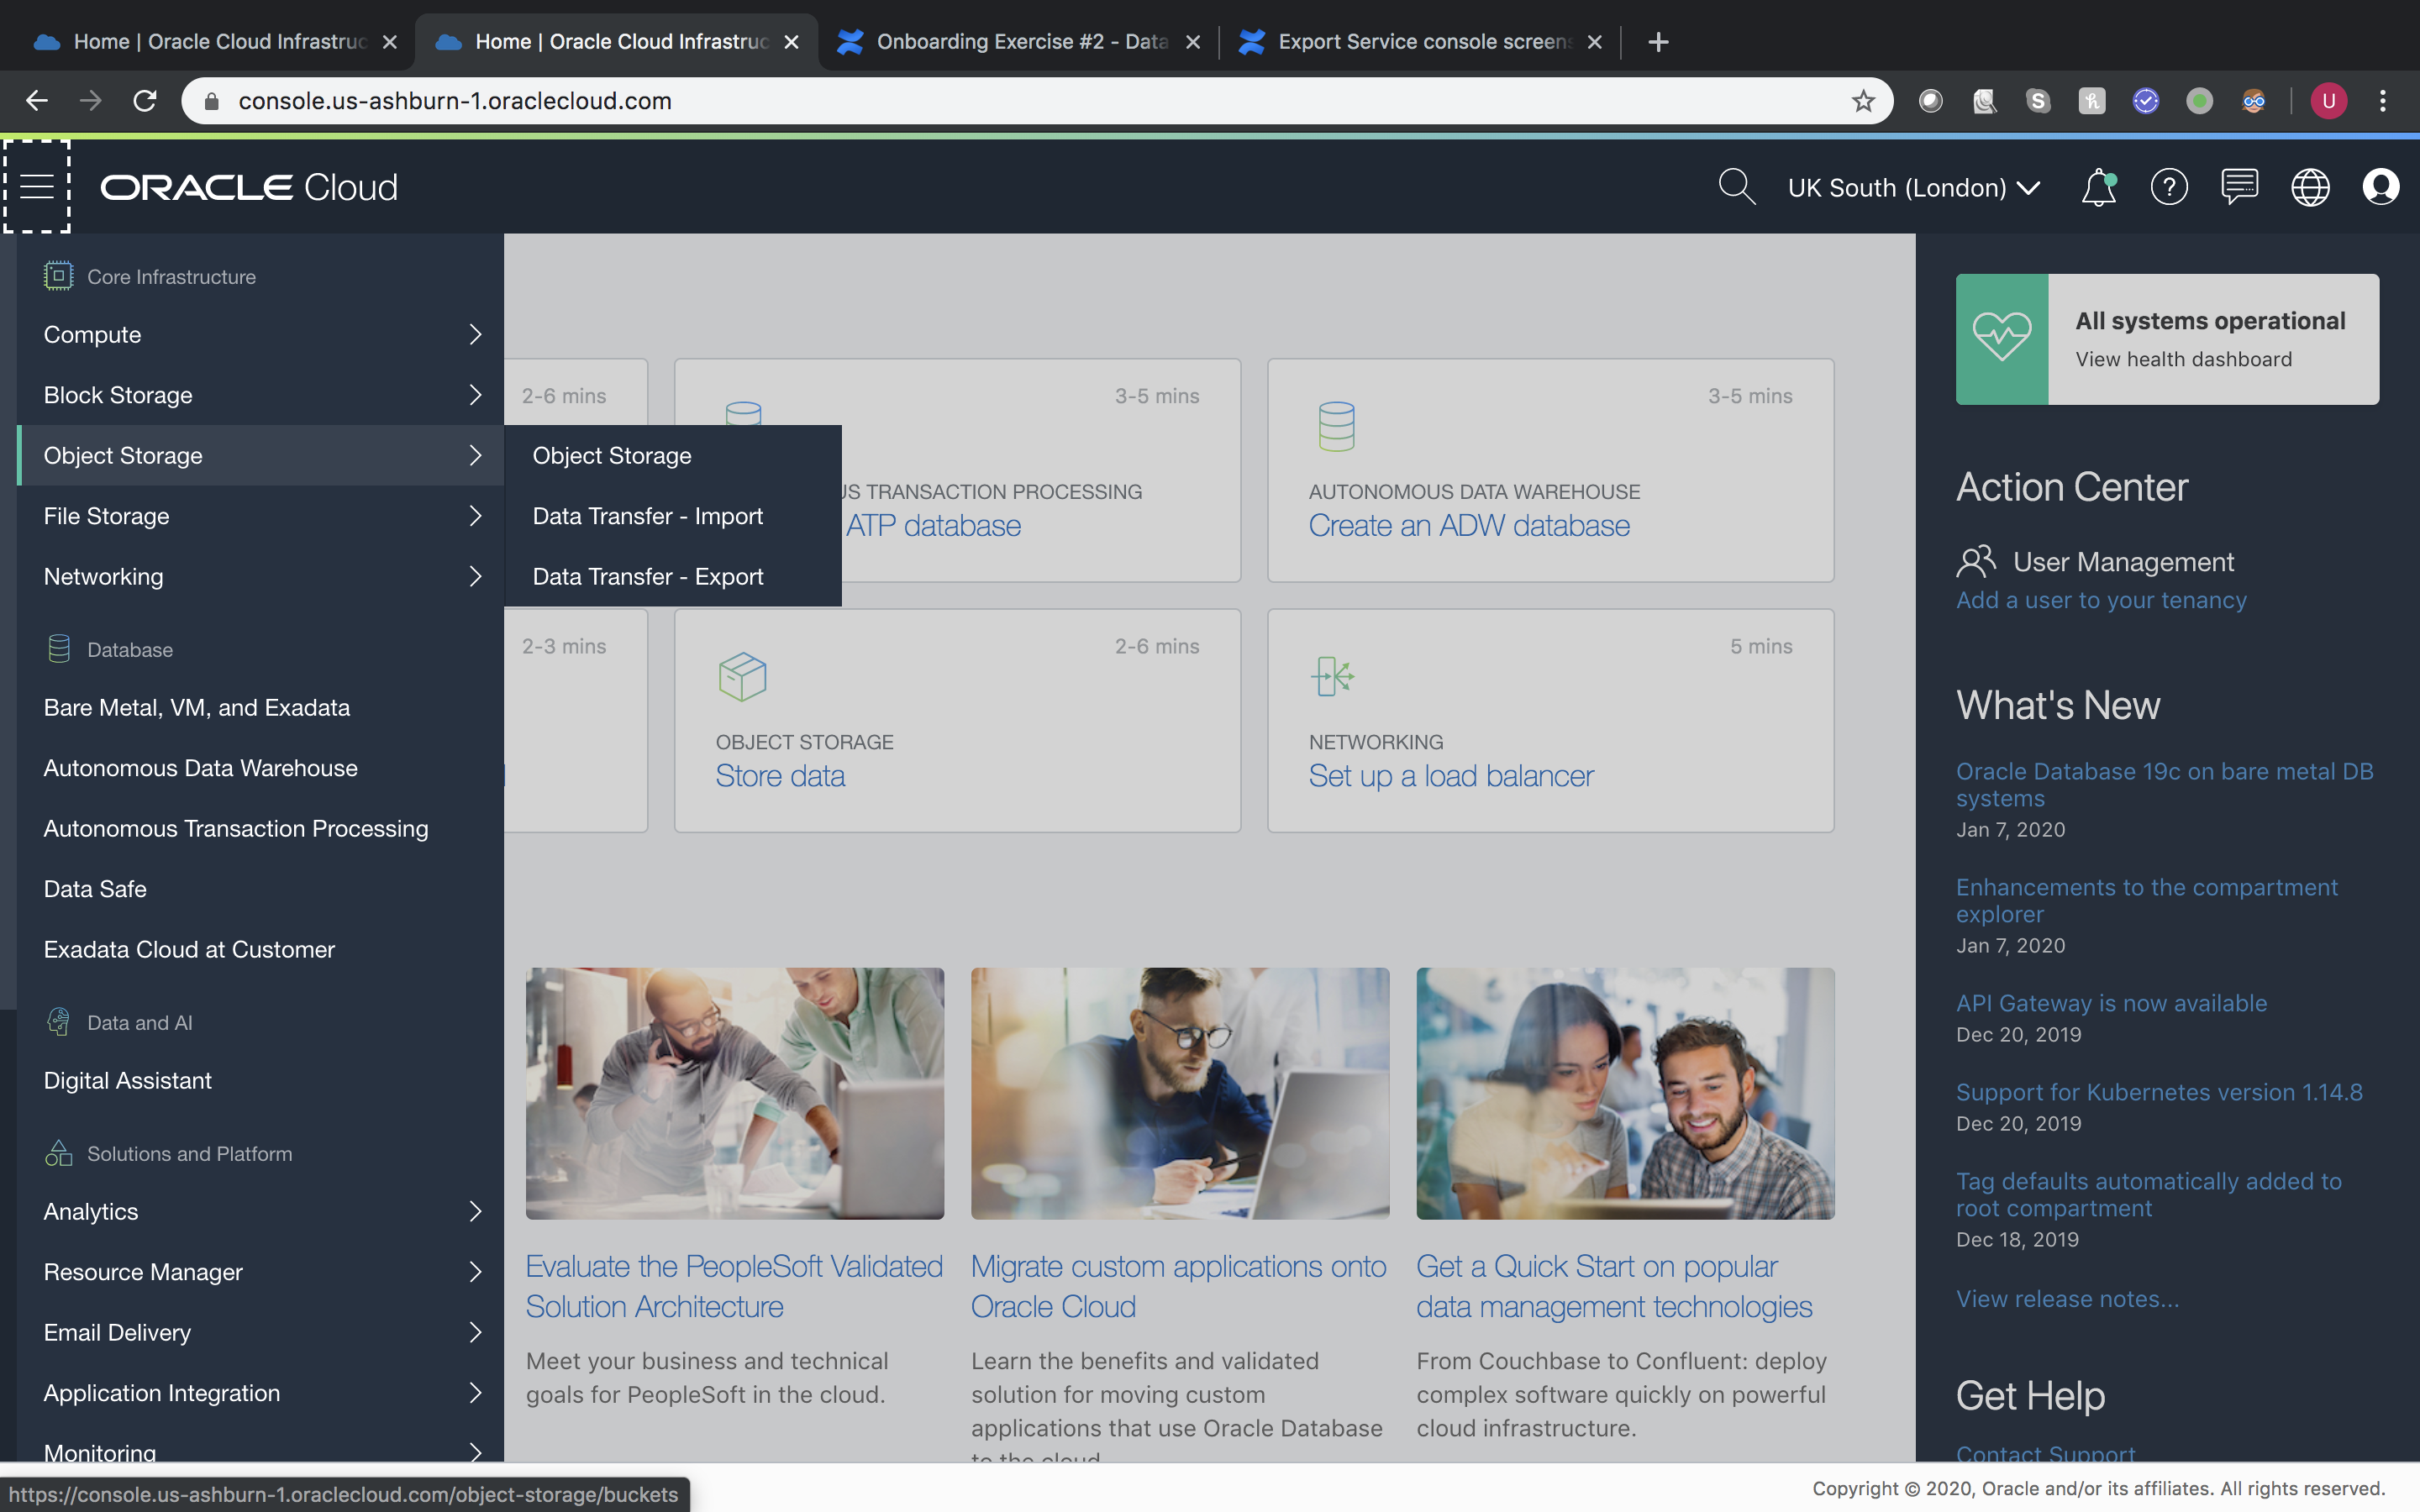Open View release notes link
2420x1512 pixels.
pos(2066,1298)
